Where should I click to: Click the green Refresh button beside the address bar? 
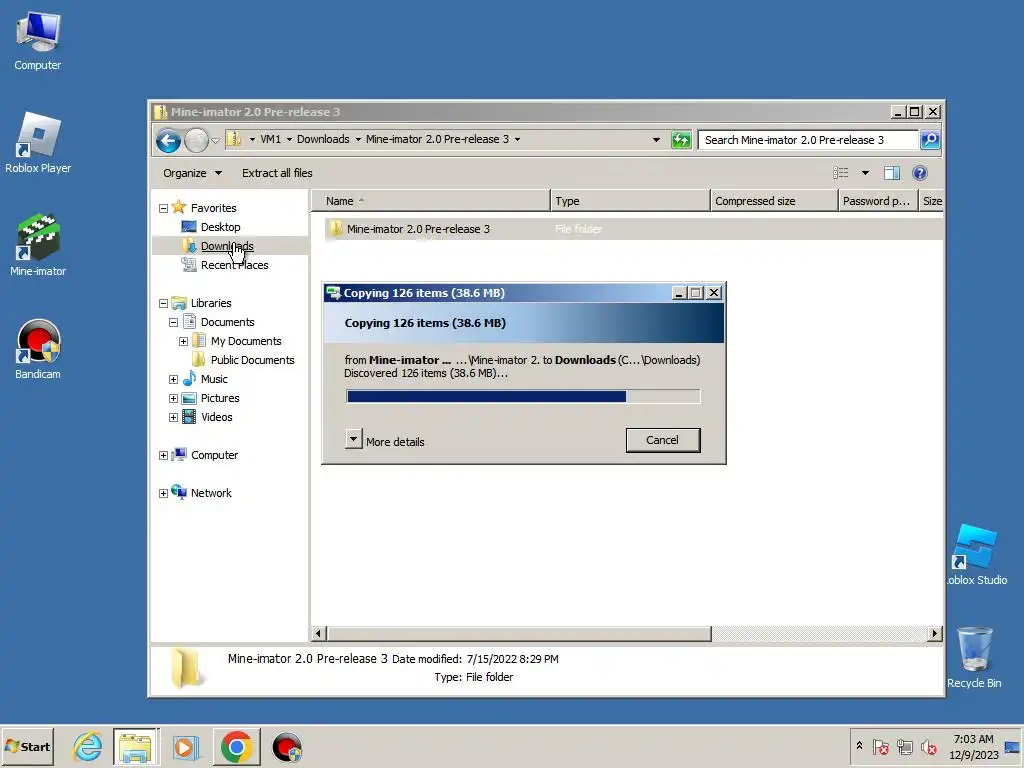pyautogui.click(x=680, y=139)
